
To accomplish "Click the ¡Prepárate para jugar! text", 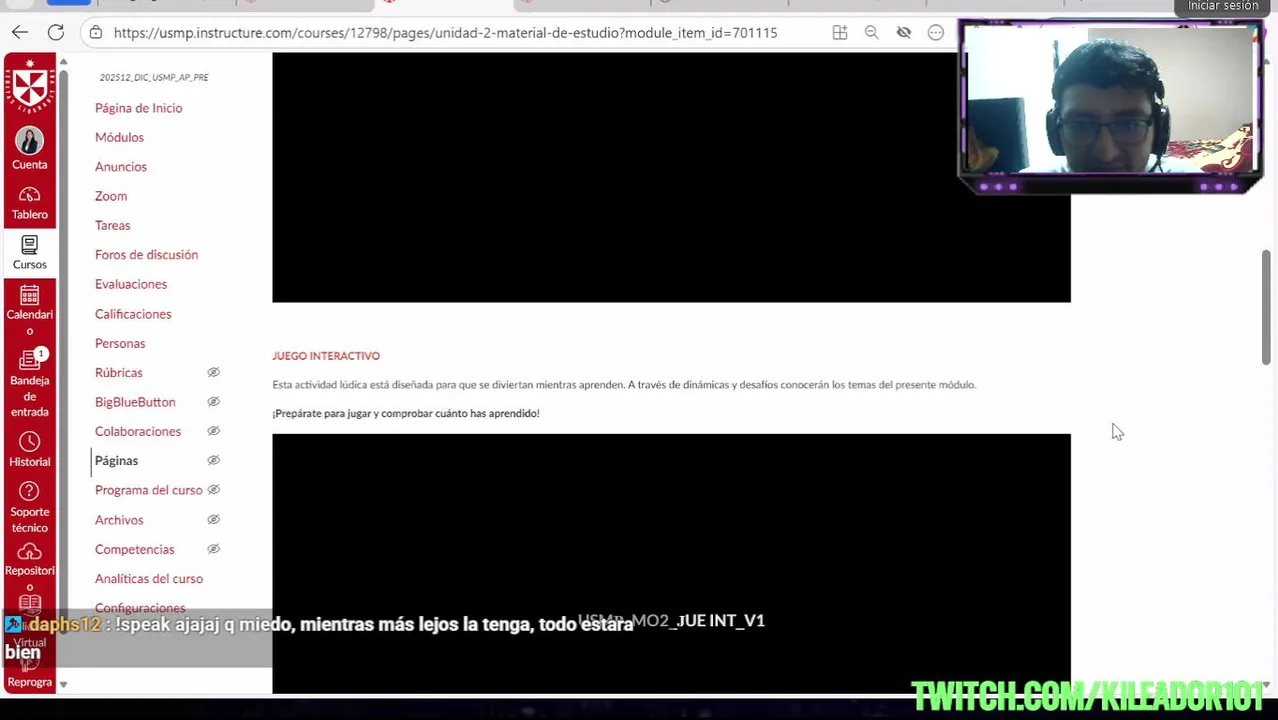I will [406, 413].
